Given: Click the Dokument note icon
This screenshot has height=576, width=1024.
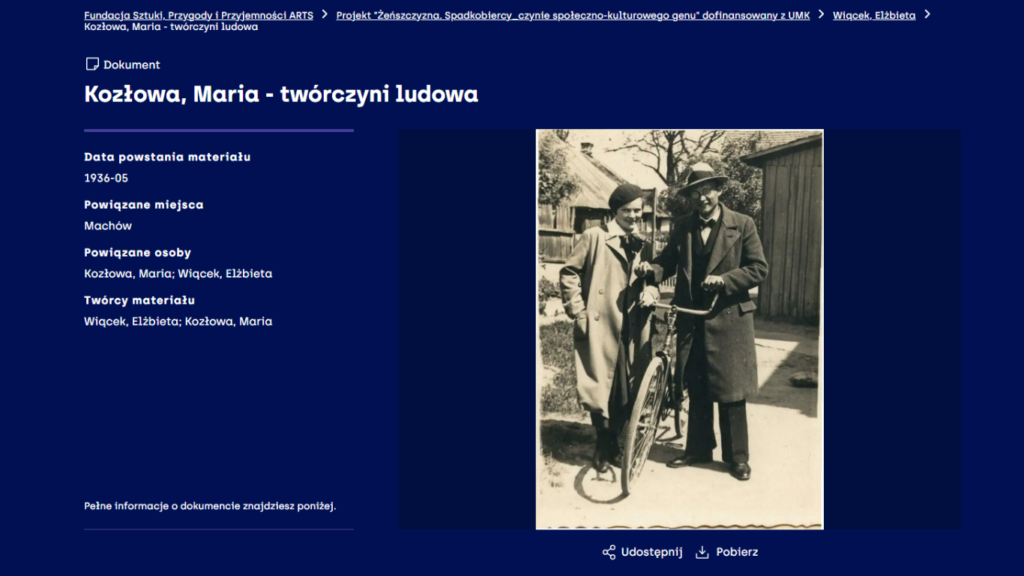Looking at the screenshot, I should pos(92,64).
